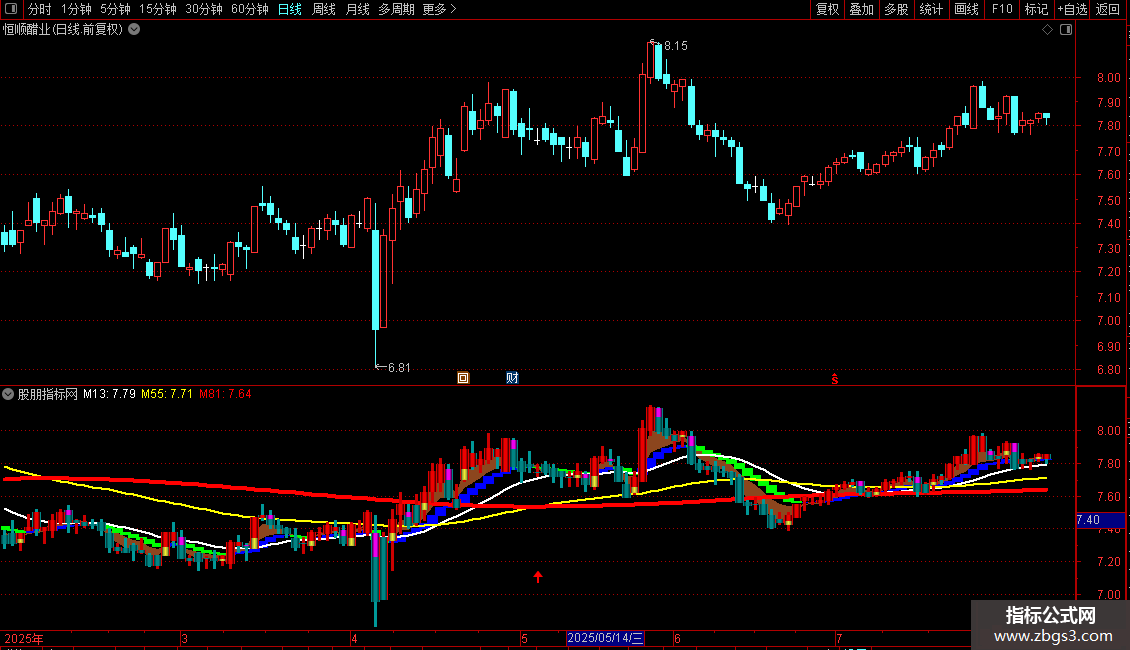Click the 回 marker icon on the chart

pyautogui.click(x=463, y=378)
